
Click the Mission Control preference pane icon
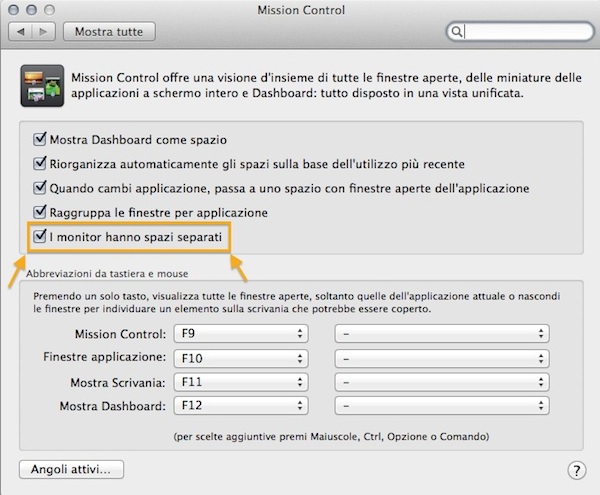pyautogui.click(x=42, y=86)
